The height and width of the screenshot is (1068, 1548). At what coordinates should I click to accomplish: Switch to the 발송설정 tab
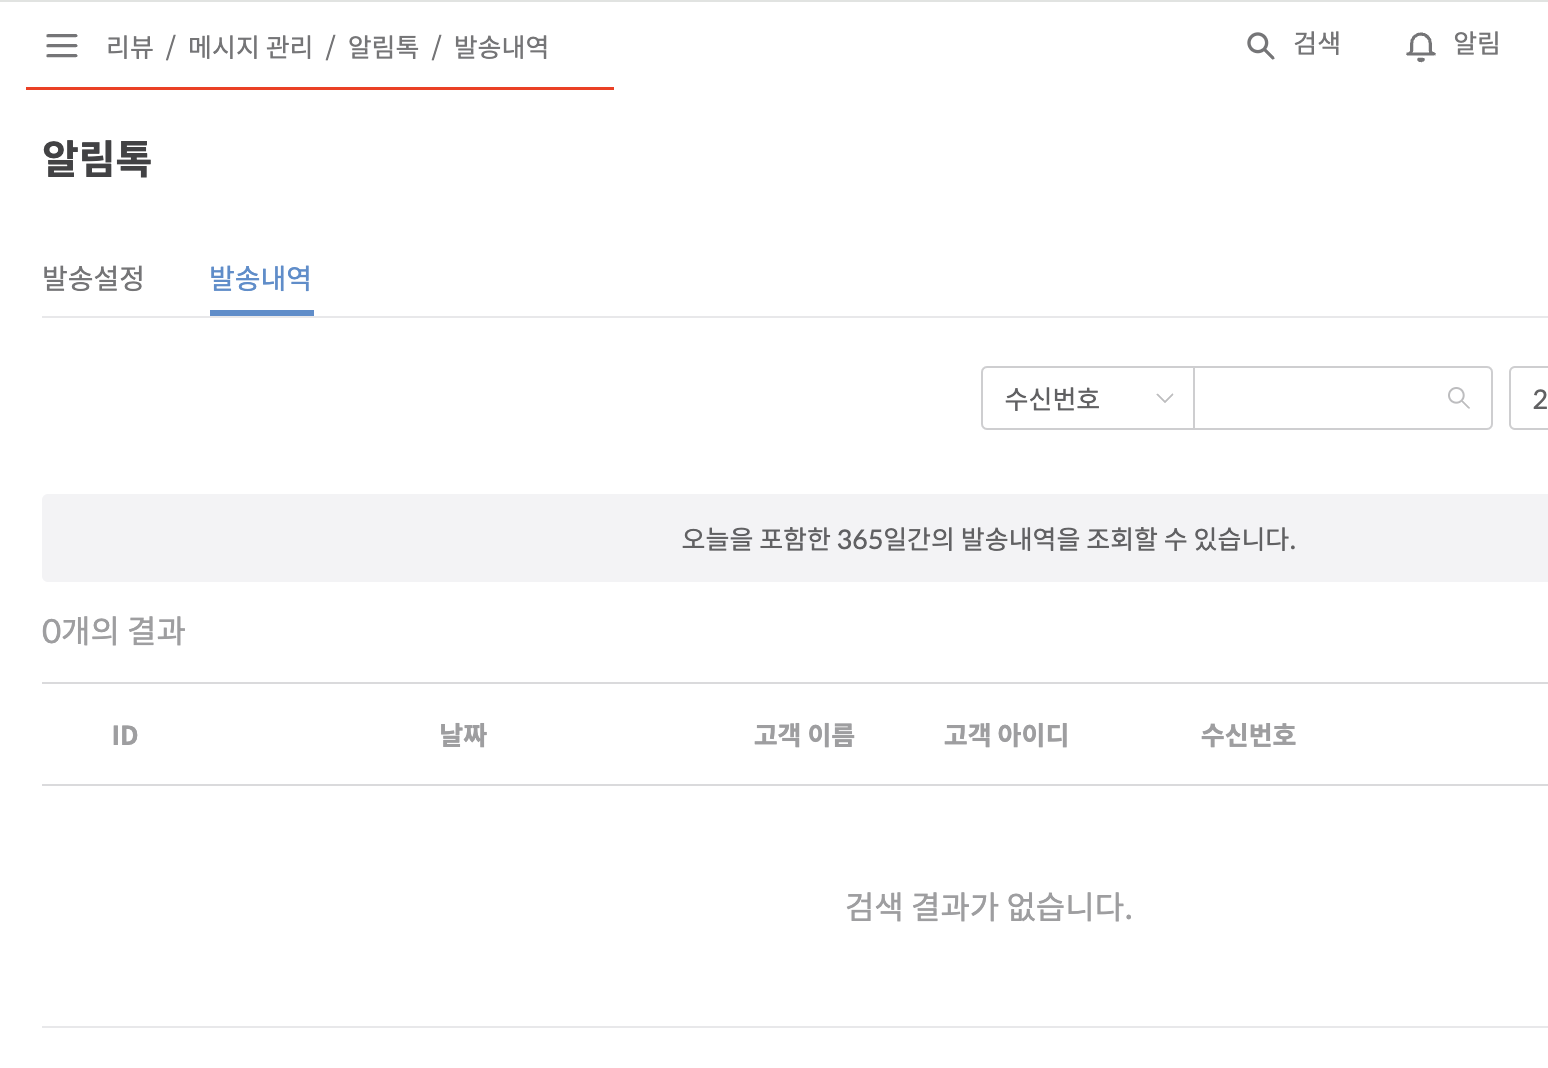(x=93, y=278)
